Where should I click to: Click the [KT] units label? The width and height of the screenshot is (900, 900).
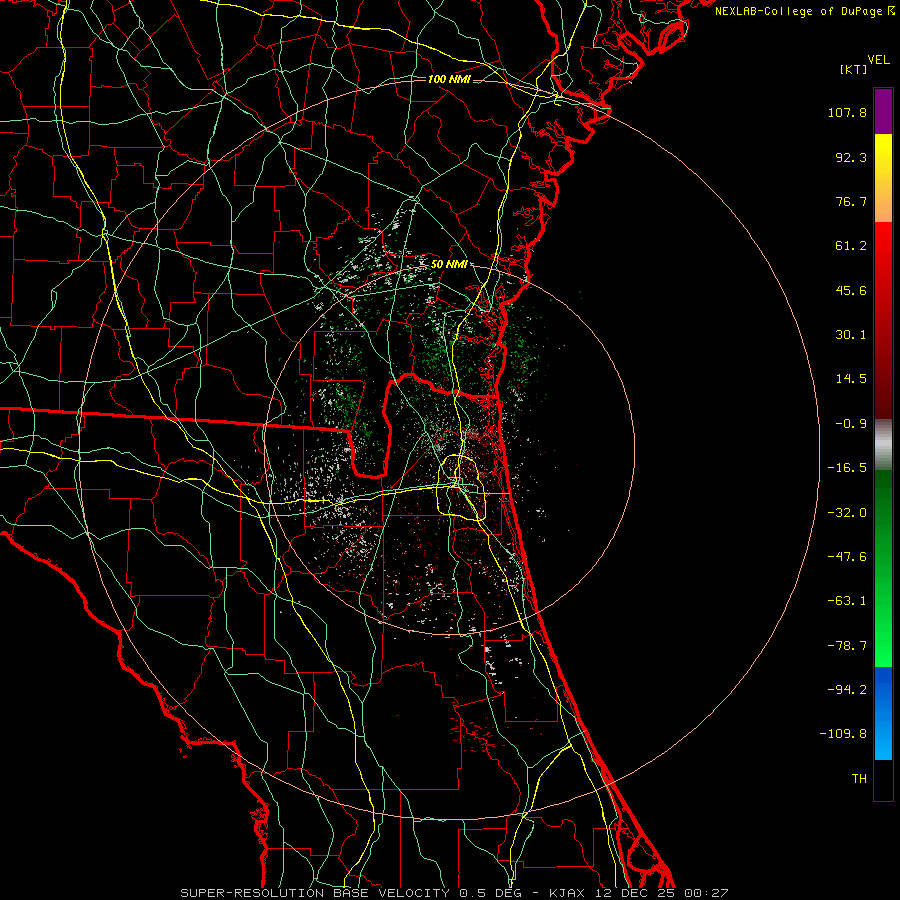854,69
